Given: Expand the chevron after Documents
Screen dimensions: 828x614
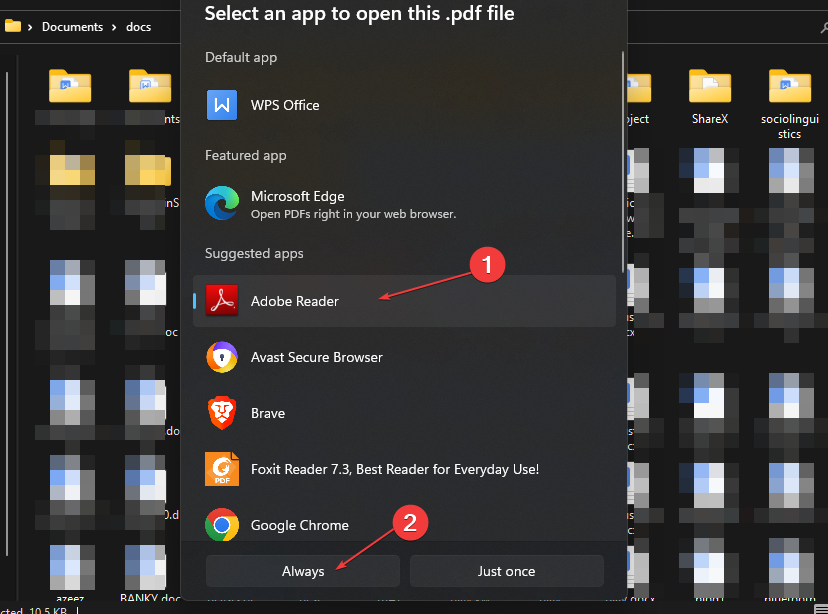Looking at the screenshot, I should 114,27.
